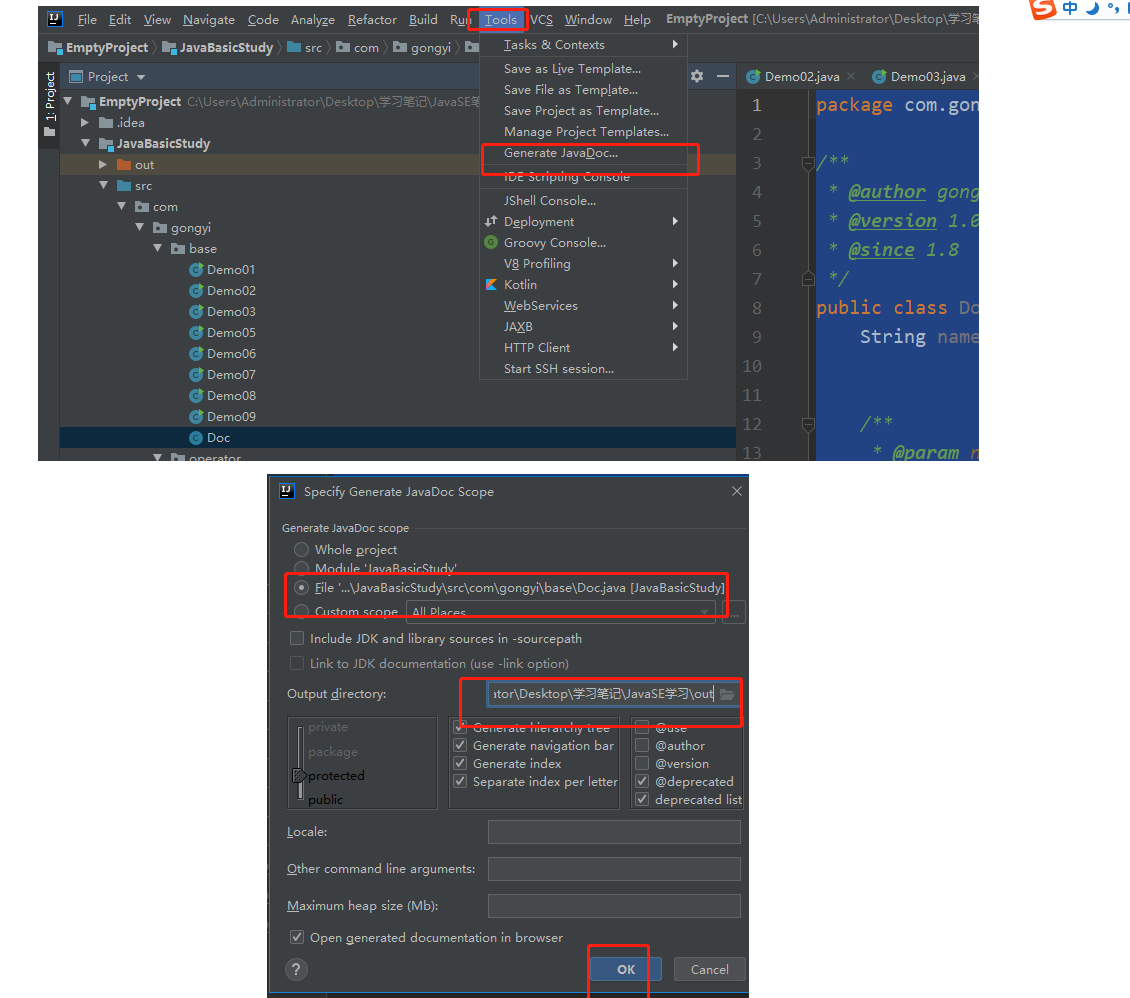Toggle the @deprecated checkbox
Screen dimensions: 1130x998
click(x=641, y=781)
